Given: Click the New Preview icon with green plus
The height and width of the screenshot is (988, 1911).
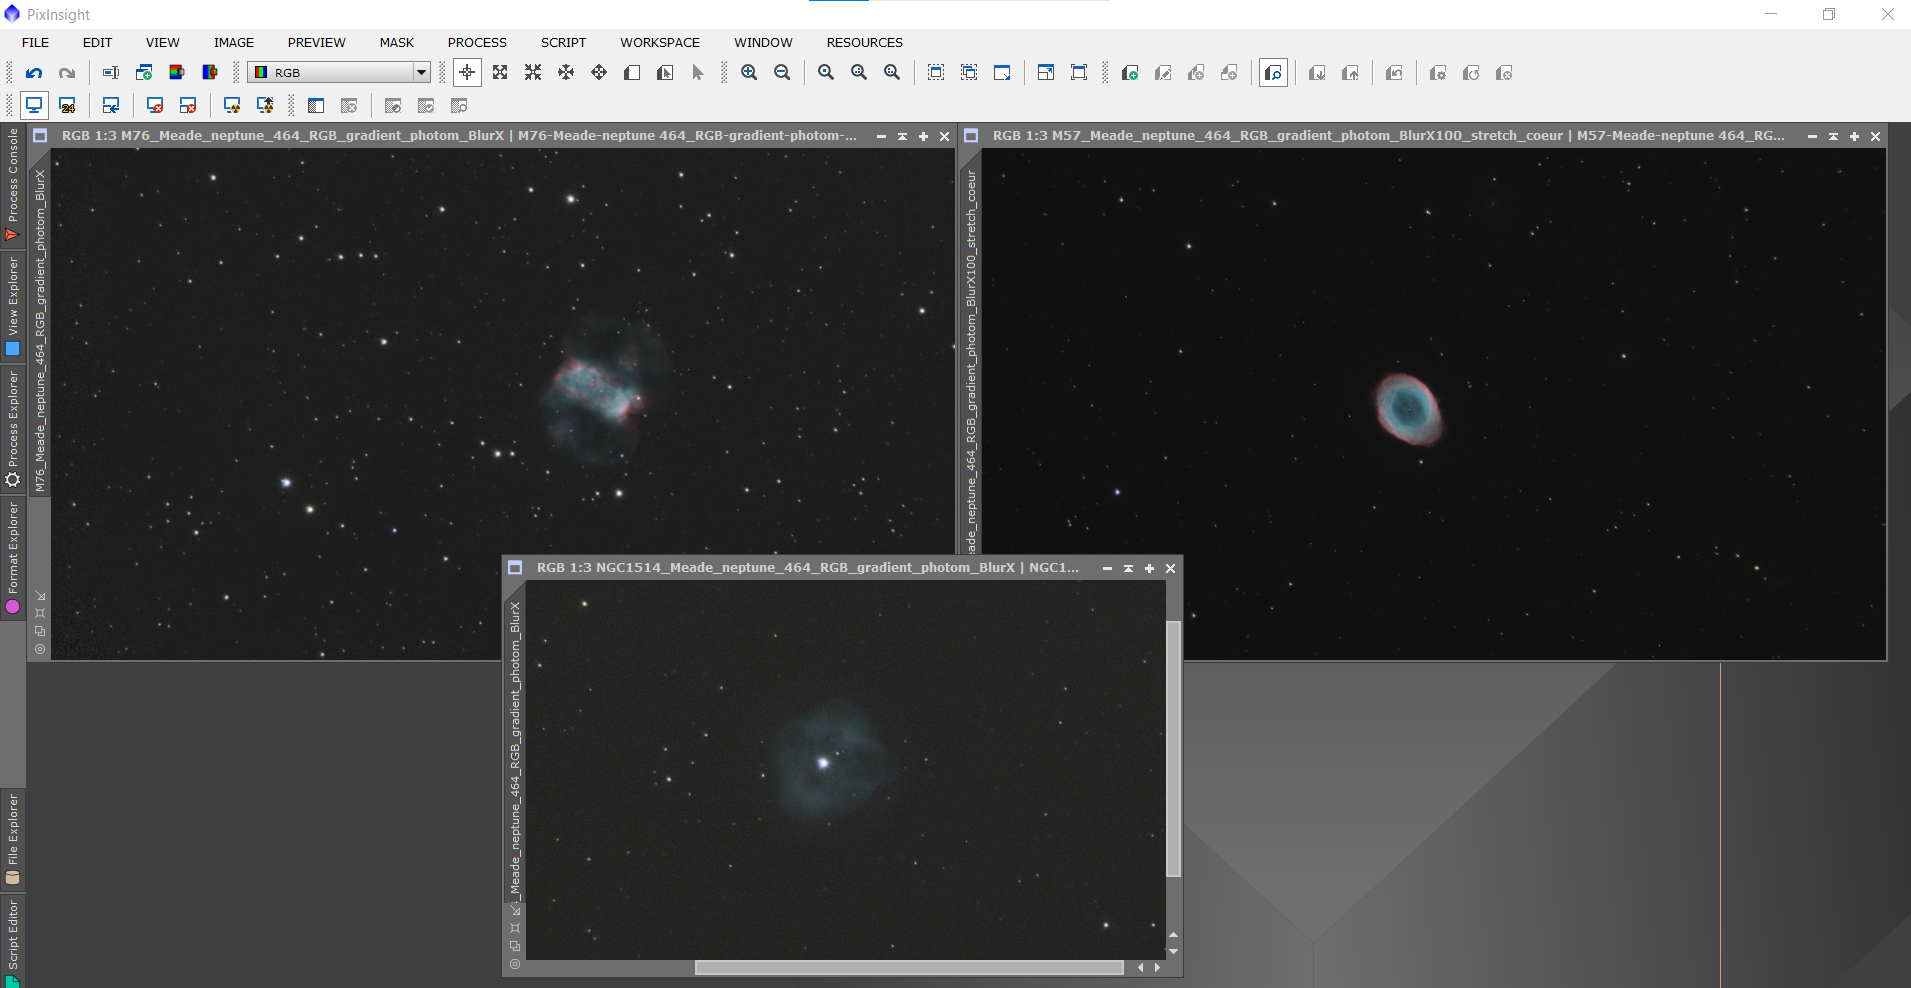Looking at the screenshot, I should click(1130, 73).
